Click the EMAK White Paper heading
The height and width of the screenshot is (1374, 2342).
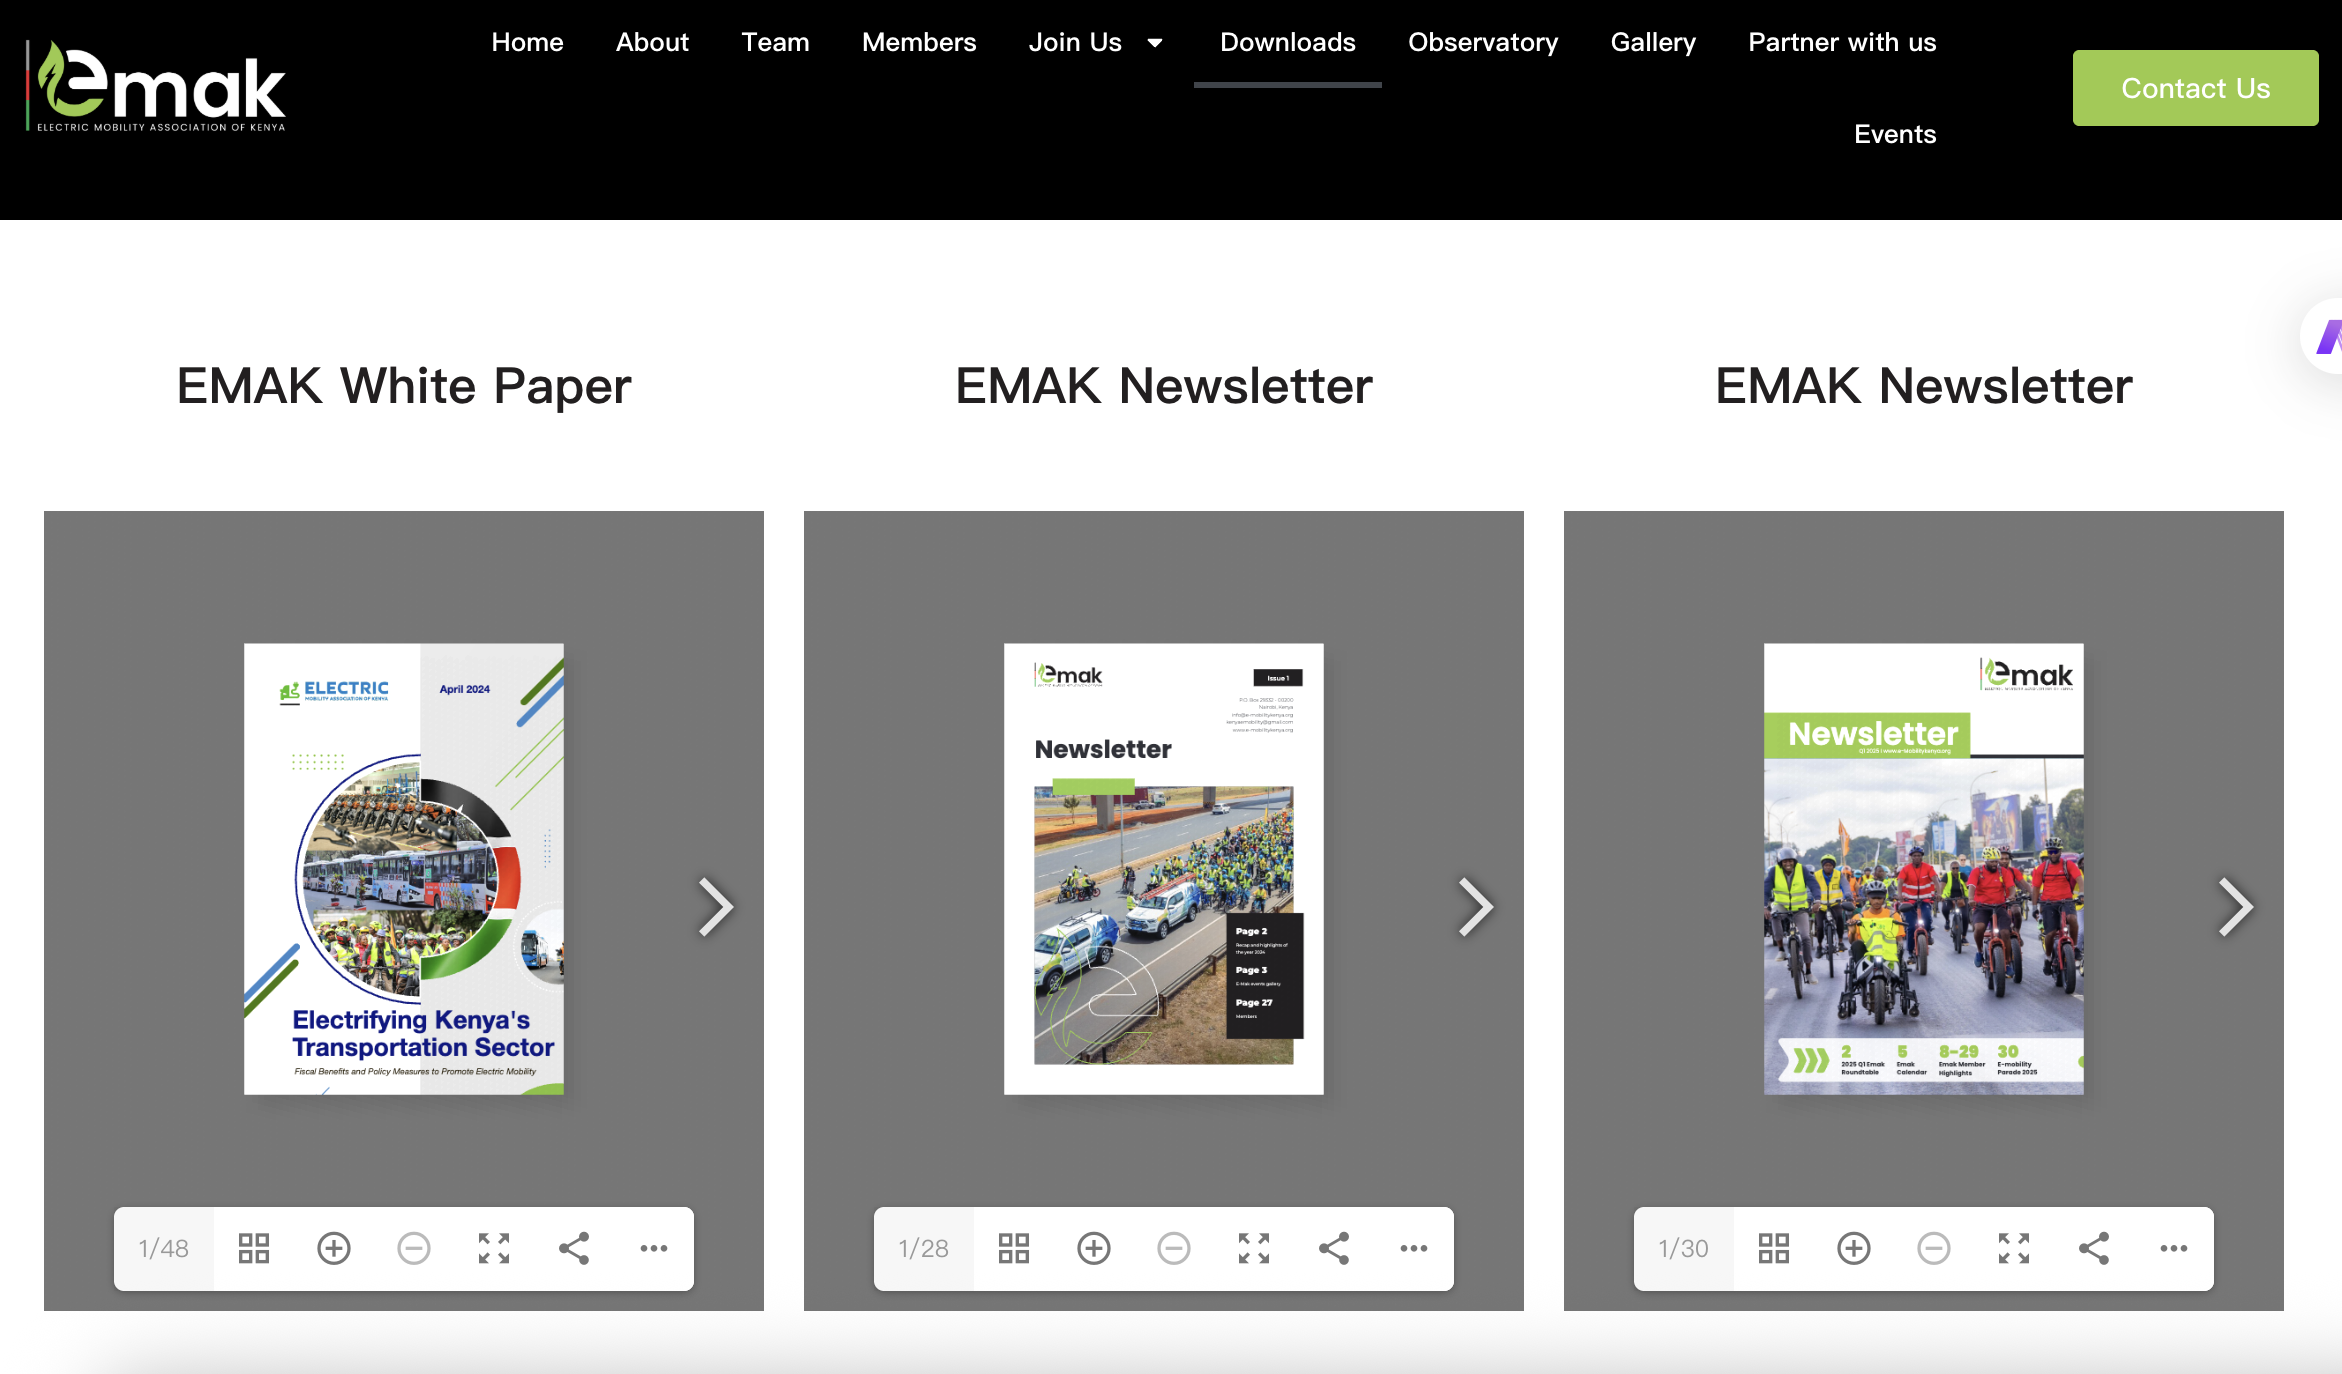[x=404, y=387]
